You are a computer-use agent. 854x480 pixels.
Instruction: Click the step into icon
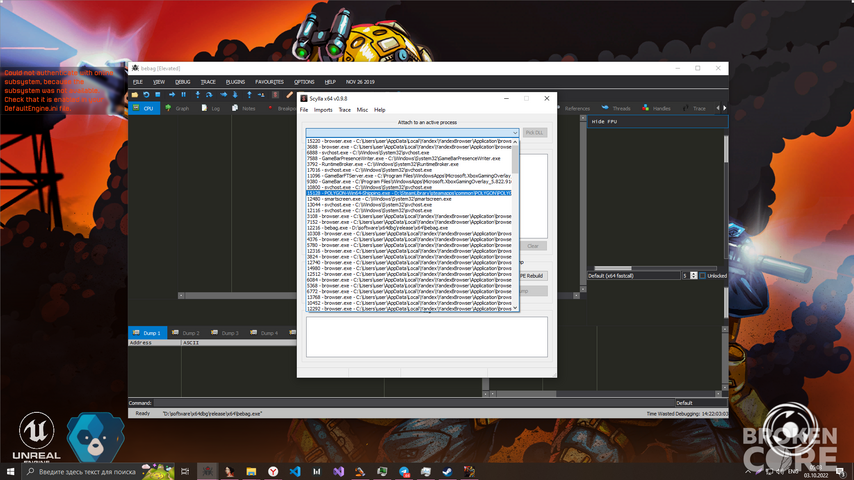tap(198, 95)
